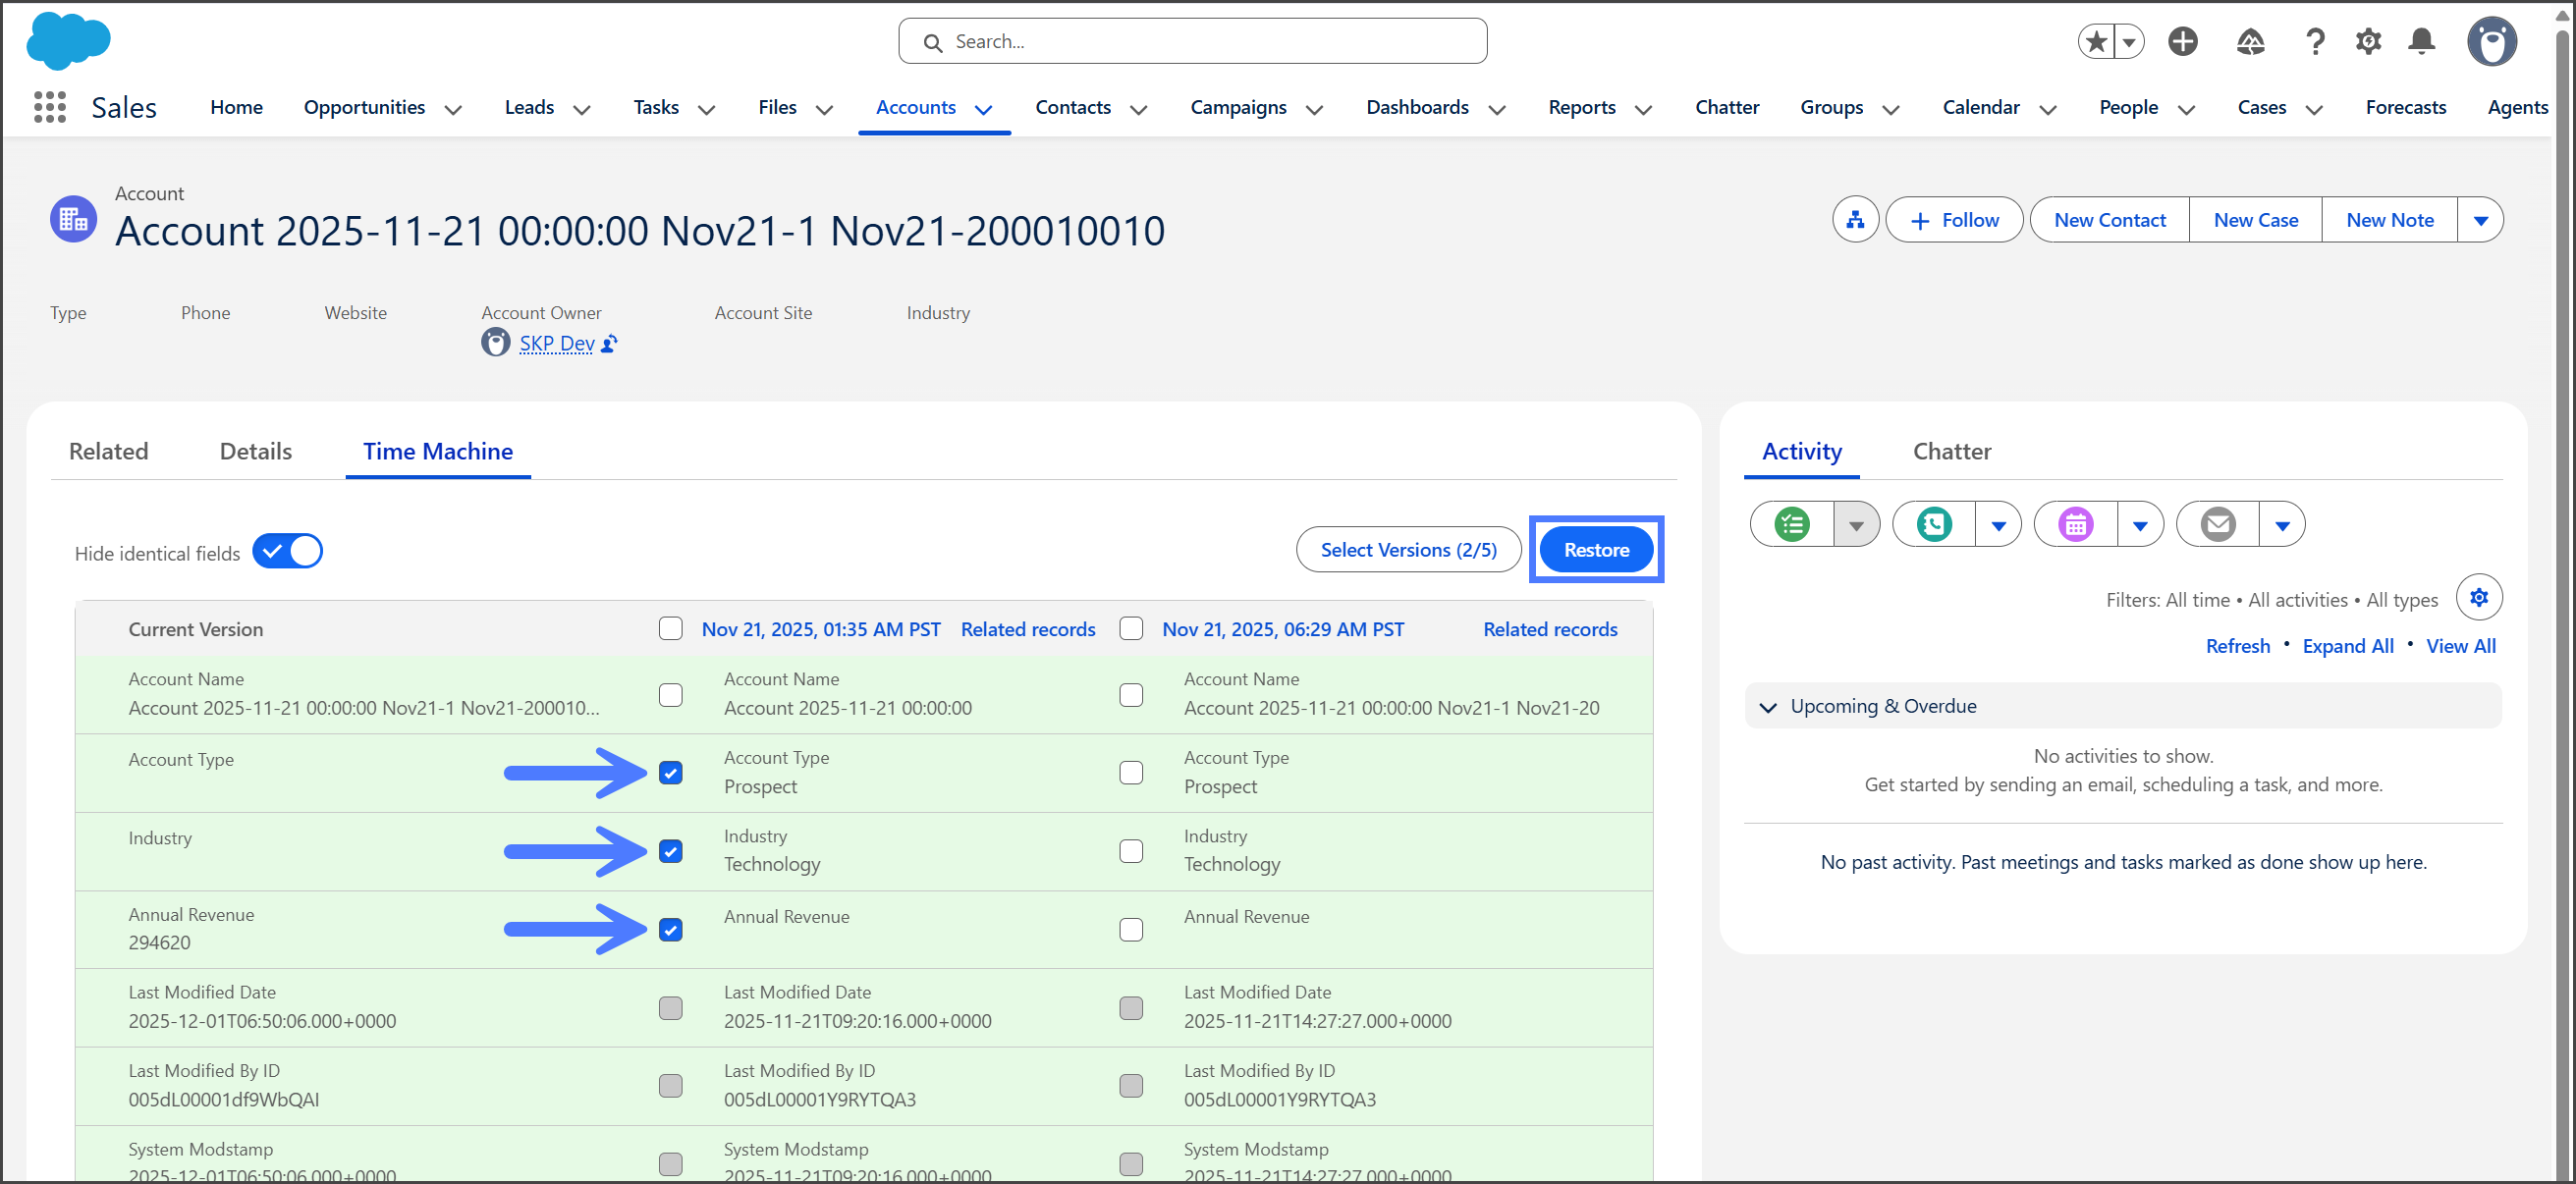
Task: Open more actions dropdown beside New Note
Action: (x=2480, y=220)
